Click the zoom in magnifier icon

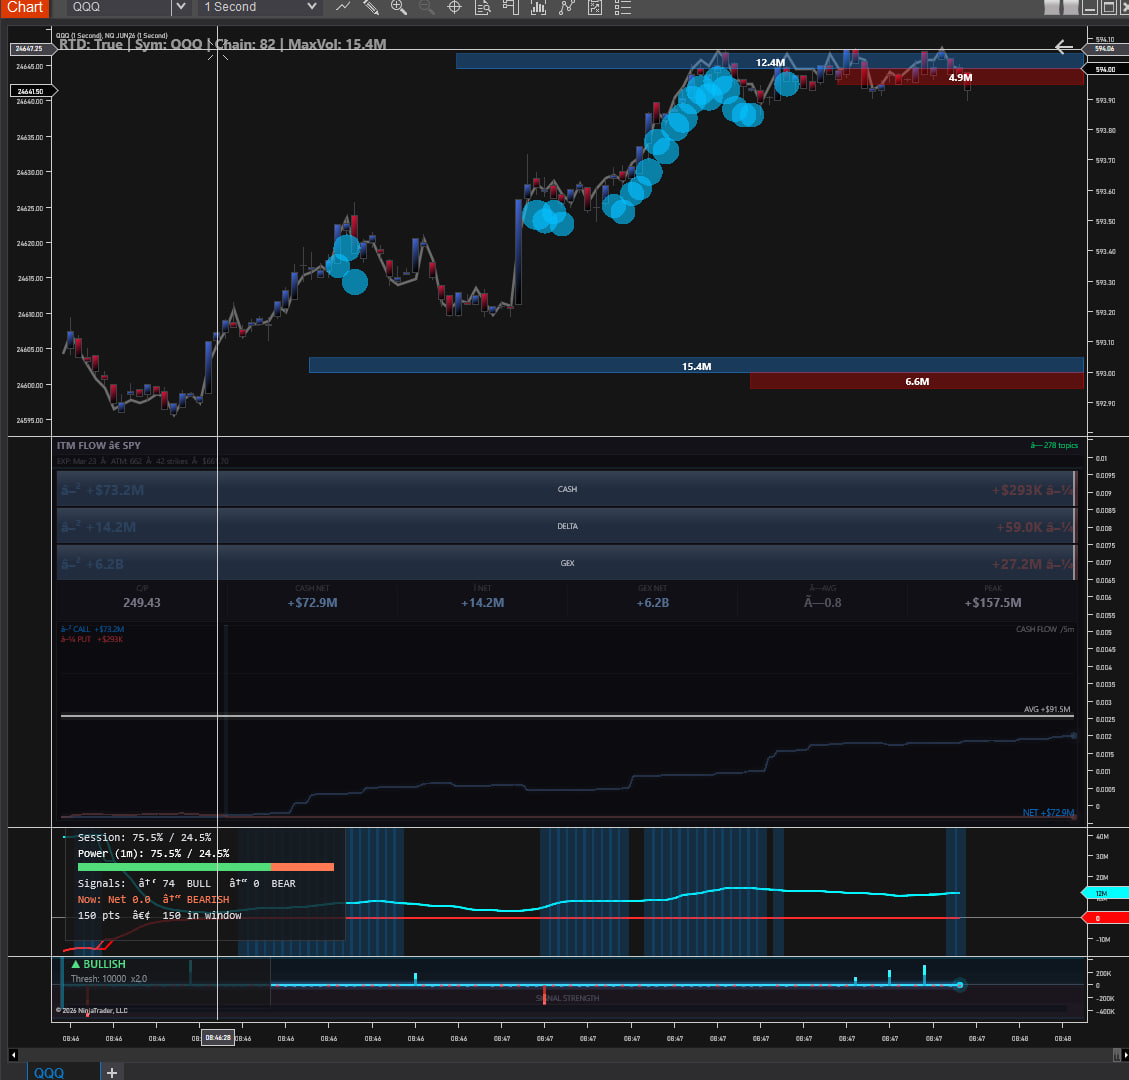399,7
